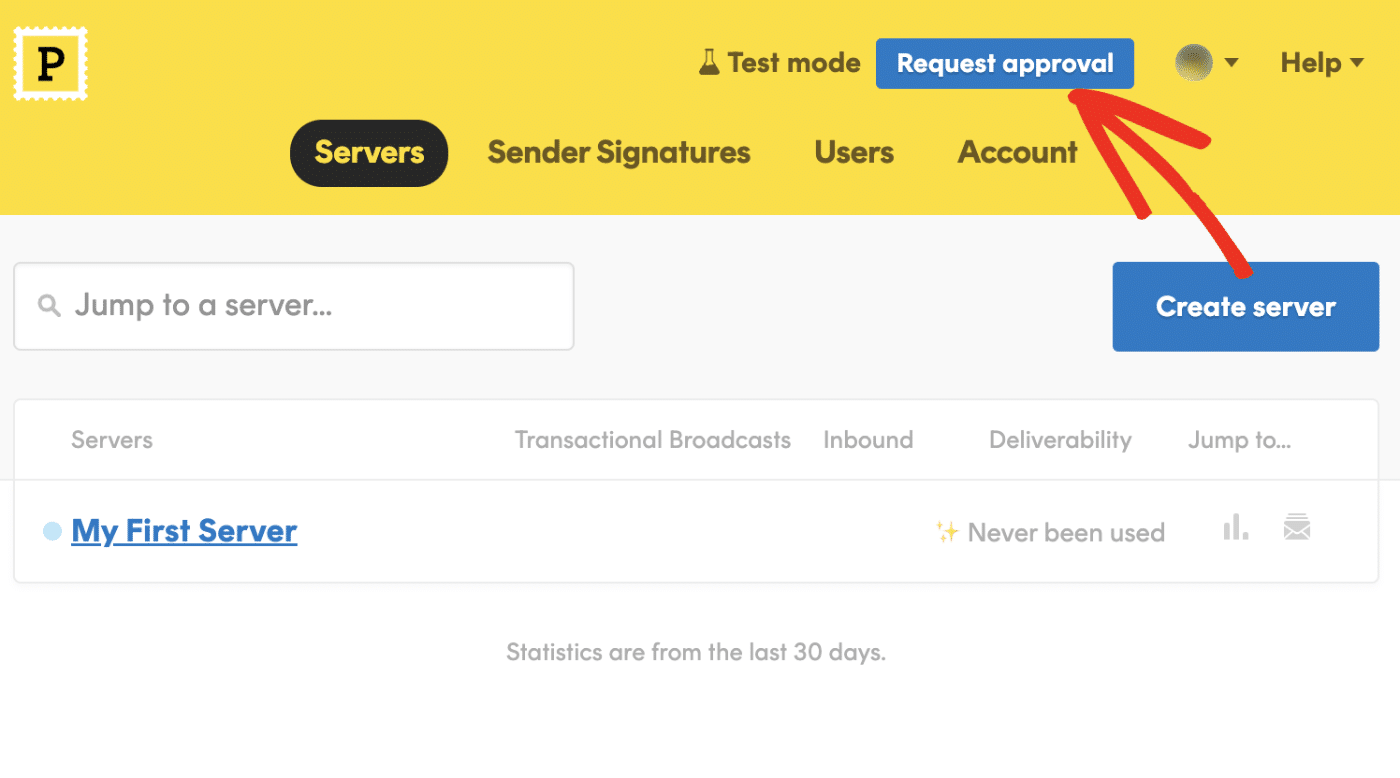Click the Deliverability column header
Viewport: 1400px width, 778px height.
pyautogui.click(x=1060, y=439)
